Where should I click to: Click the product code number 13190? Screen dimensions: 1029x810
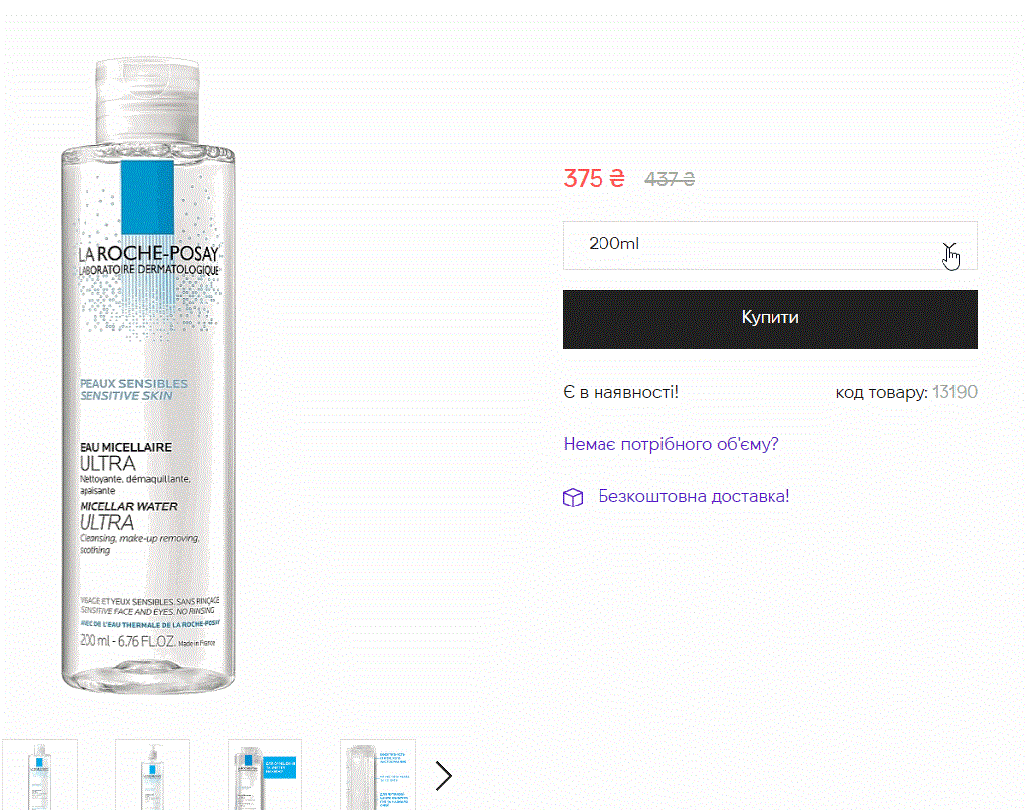point(955,392)
